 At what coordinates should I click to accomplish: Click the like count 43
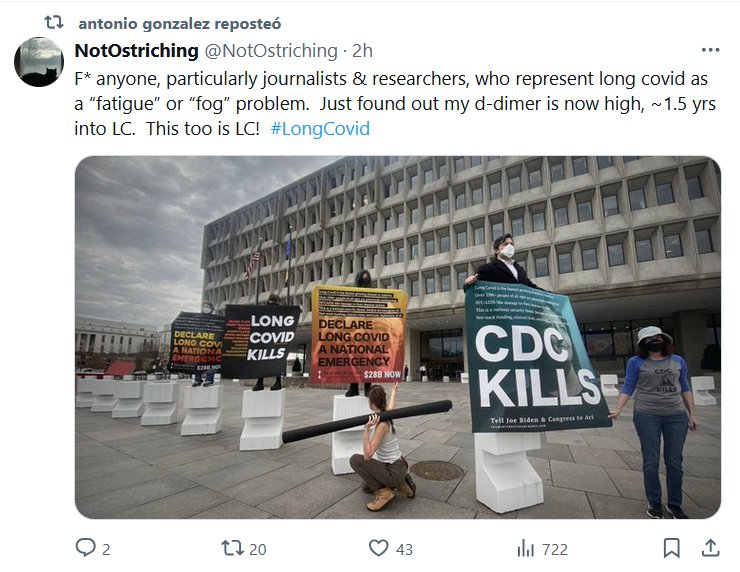(x=404, y=549)
